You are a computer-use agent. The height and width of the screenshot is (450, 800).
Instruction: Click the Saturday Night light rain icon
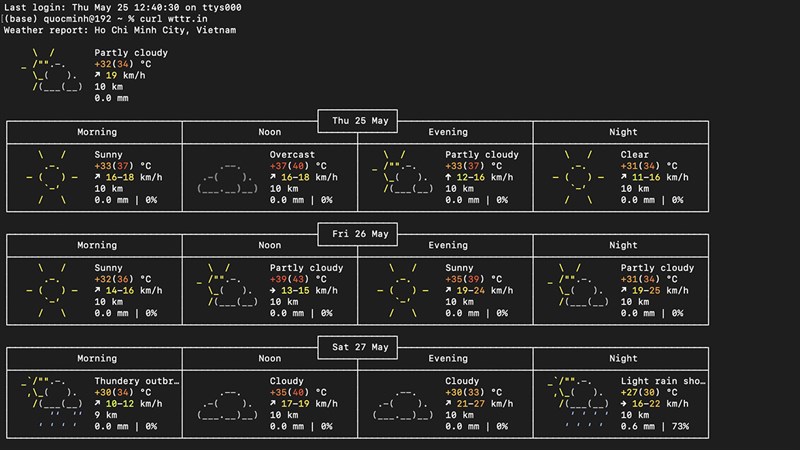578,403
